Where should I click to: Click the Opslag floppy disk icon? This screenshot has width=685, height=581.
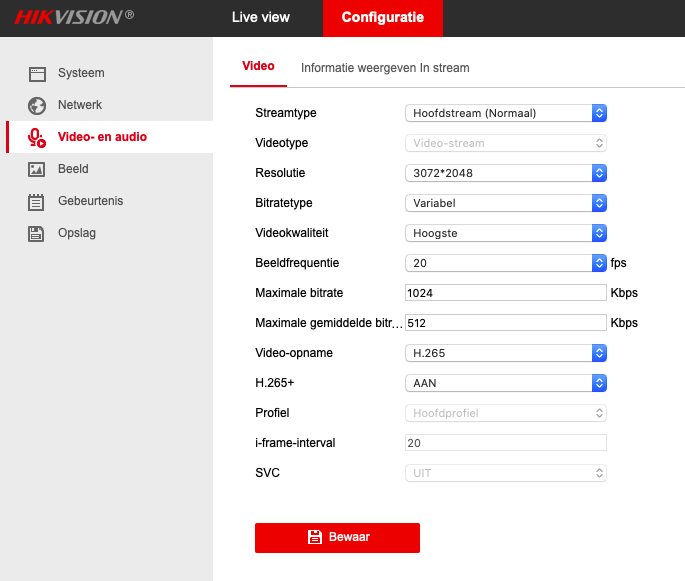click(x=37, y=233)
